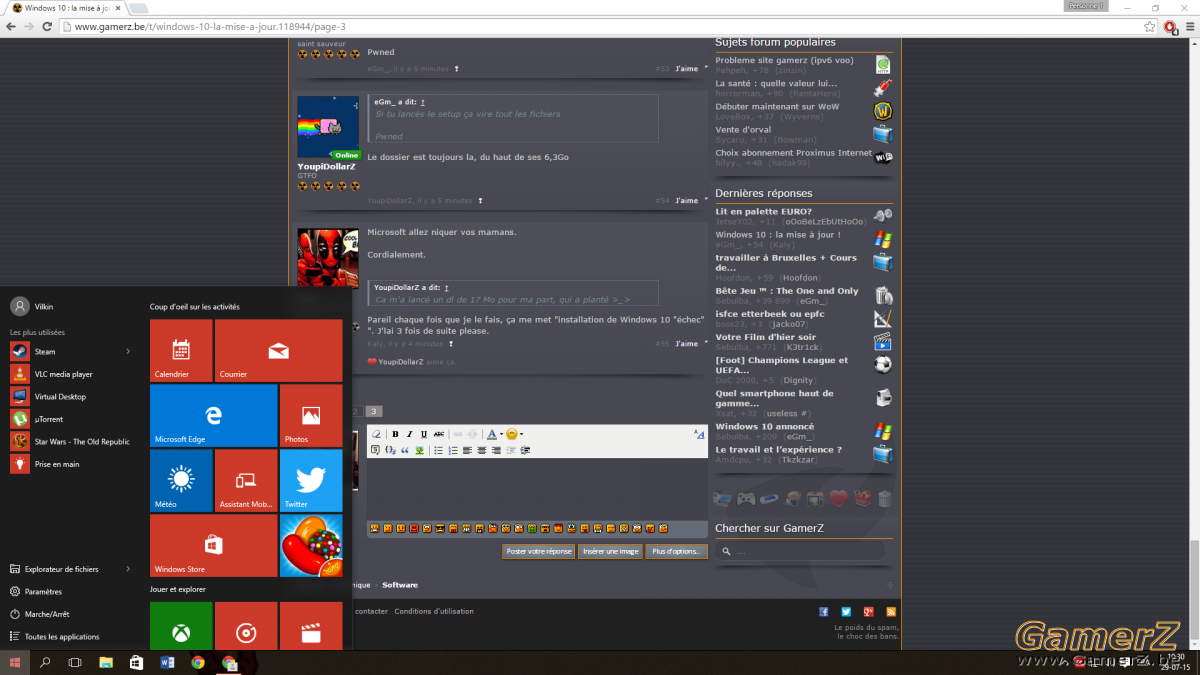
Task: Insert an unordered bullet list
Action: [438, 450]
